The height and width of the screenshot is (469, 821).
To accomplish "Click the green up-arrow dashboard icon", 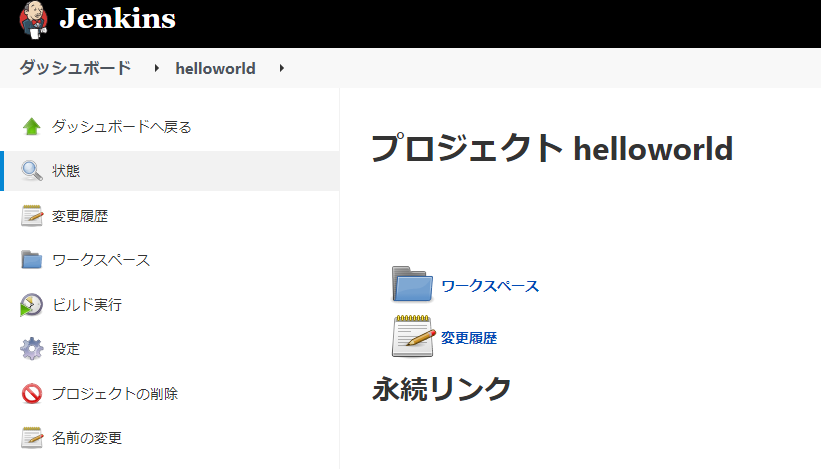I will (x=31, y=127).
